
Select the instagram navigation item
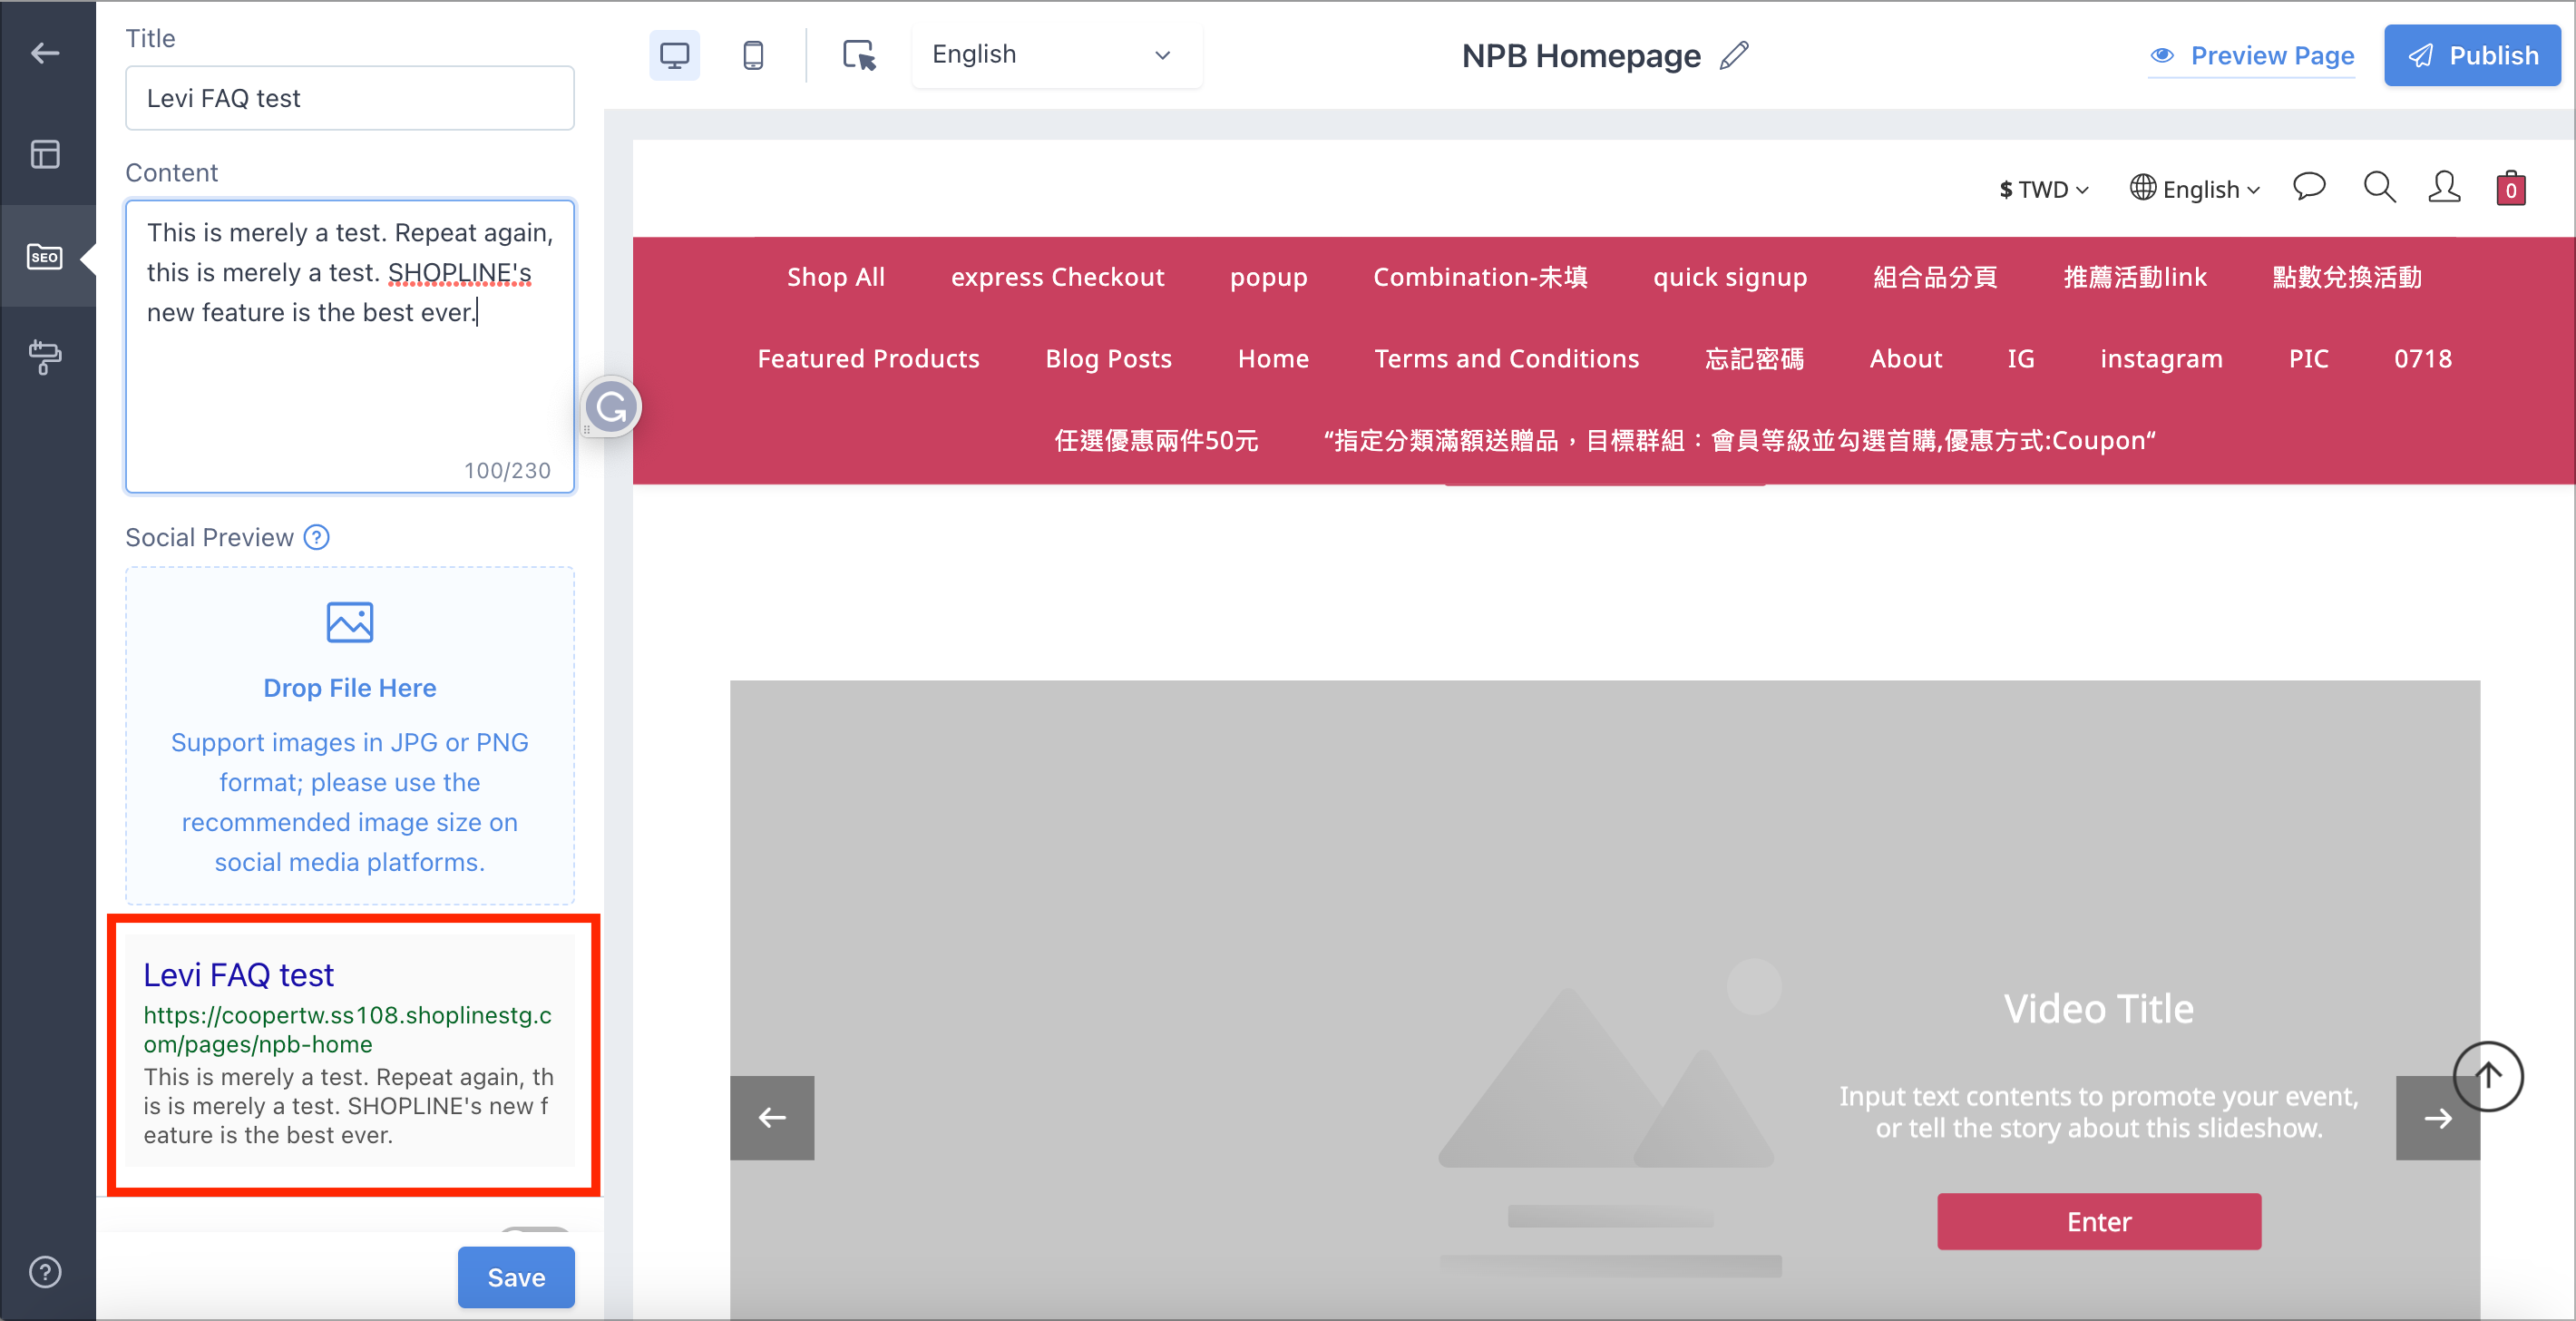click(2161, 358)
